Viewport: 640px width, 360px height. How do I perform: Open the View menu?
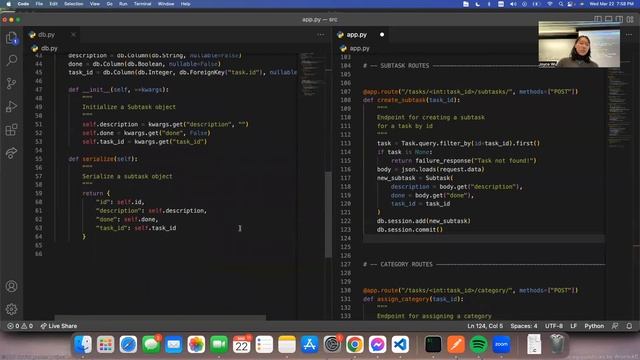(x=95, y=4)
